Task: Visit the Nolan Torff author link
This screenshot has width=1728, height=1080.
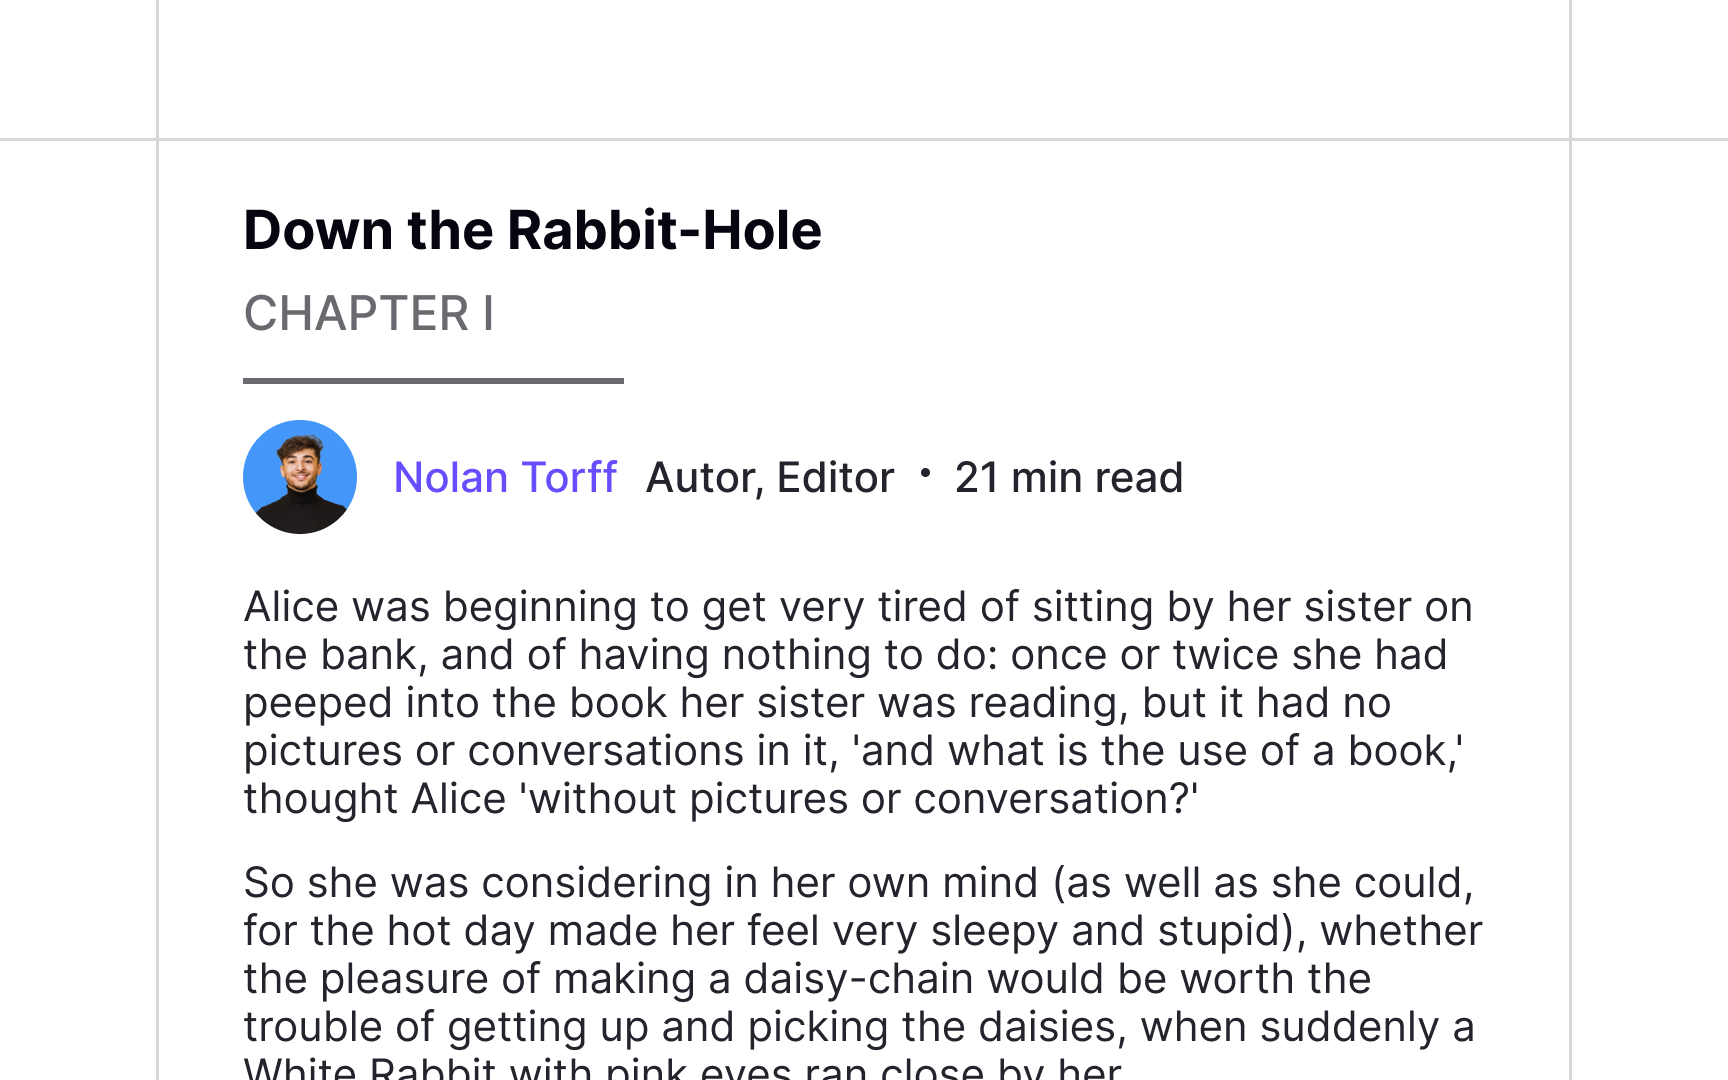Action: tap(505, 477)
